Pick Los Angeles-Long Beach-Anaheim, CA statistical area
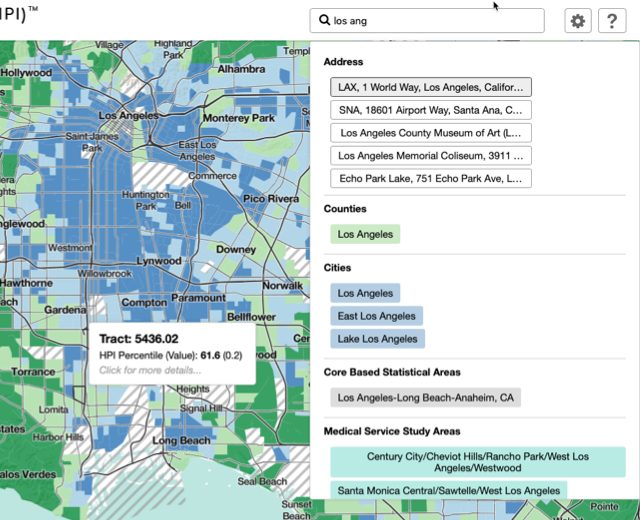Viewport: 640px width, 520px height. coord(425,398)
